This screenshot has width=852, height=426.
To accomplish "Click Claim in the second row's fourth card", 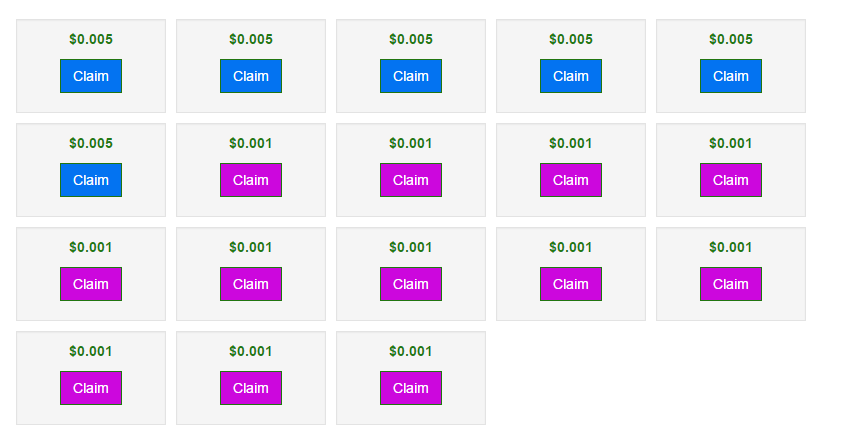I will 571,180.
